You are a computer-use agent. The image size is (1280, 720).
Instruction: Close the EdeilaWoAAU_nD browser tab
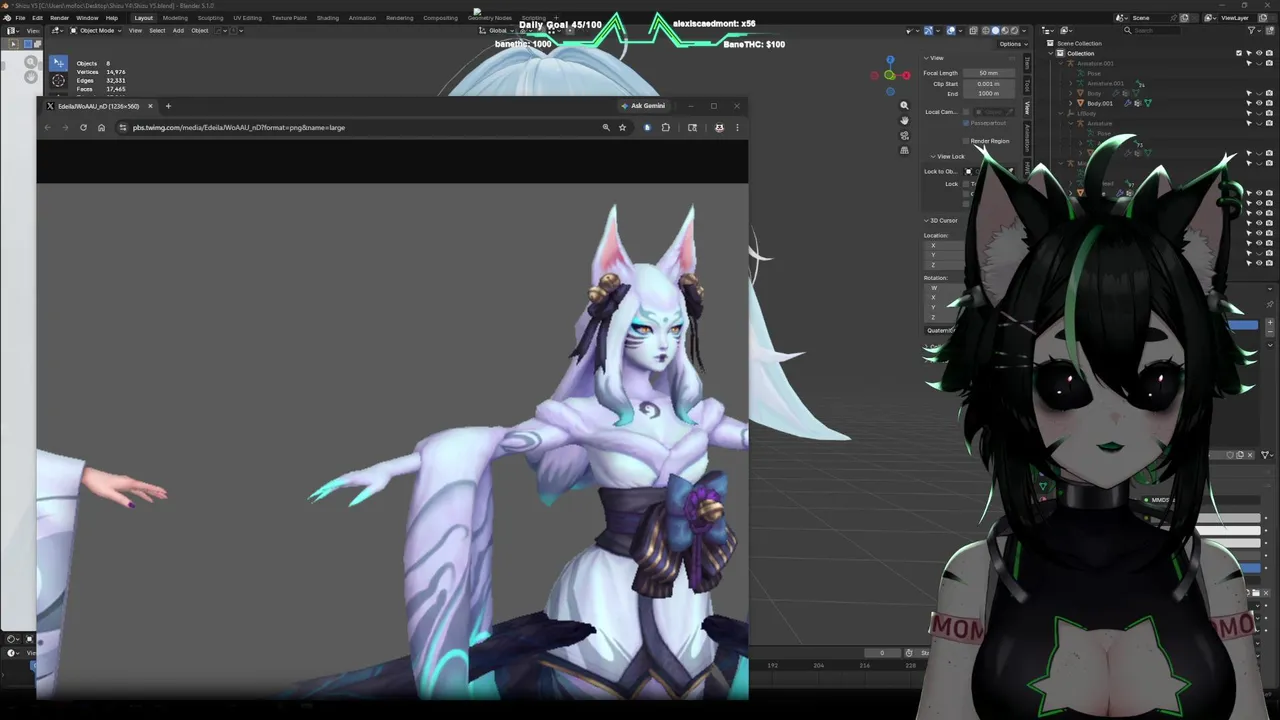coord(150,106)
